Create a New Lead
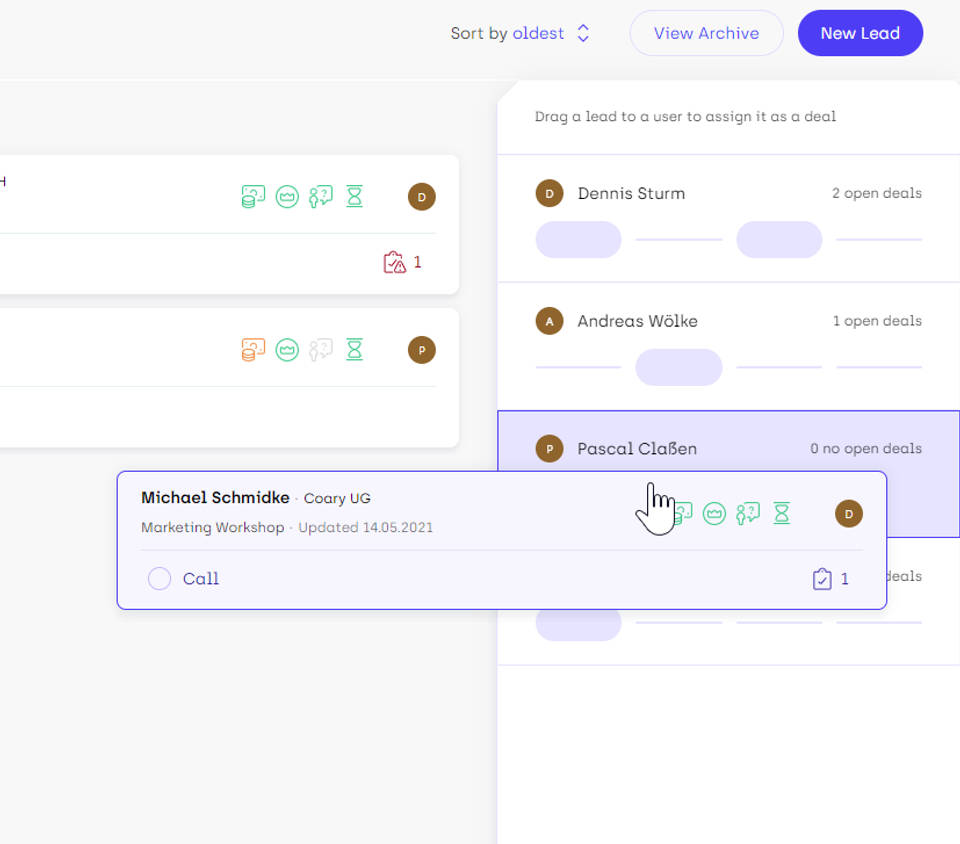 pos(860,33)
